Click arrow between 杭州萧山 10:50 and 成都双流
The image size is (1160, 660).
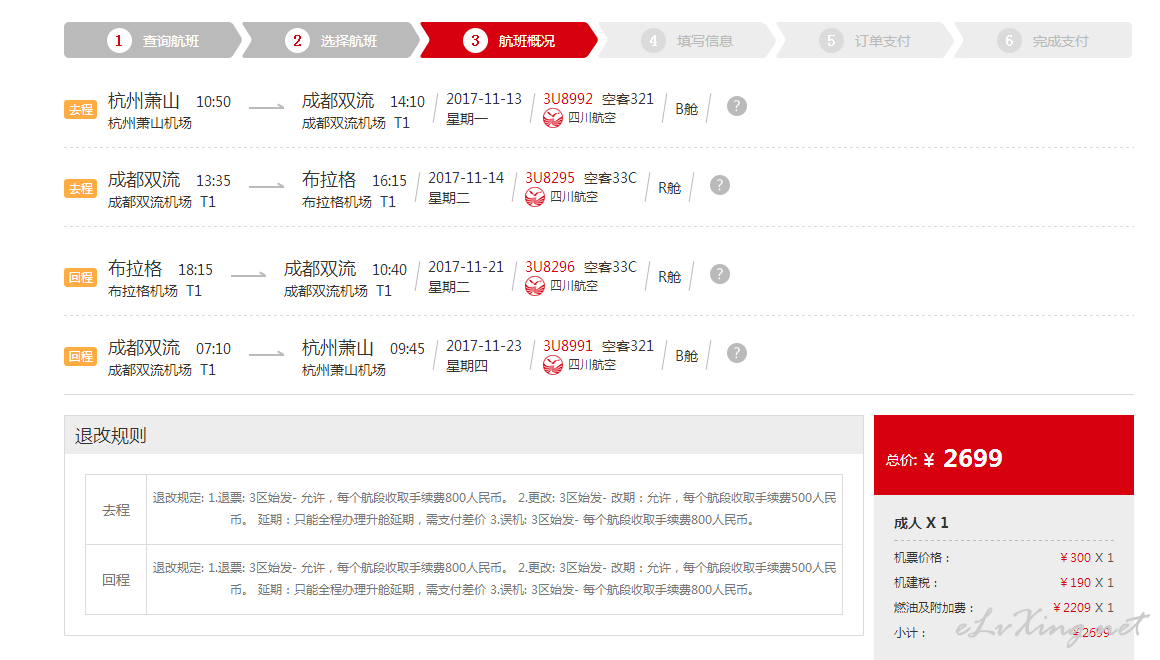click(266, 107)
